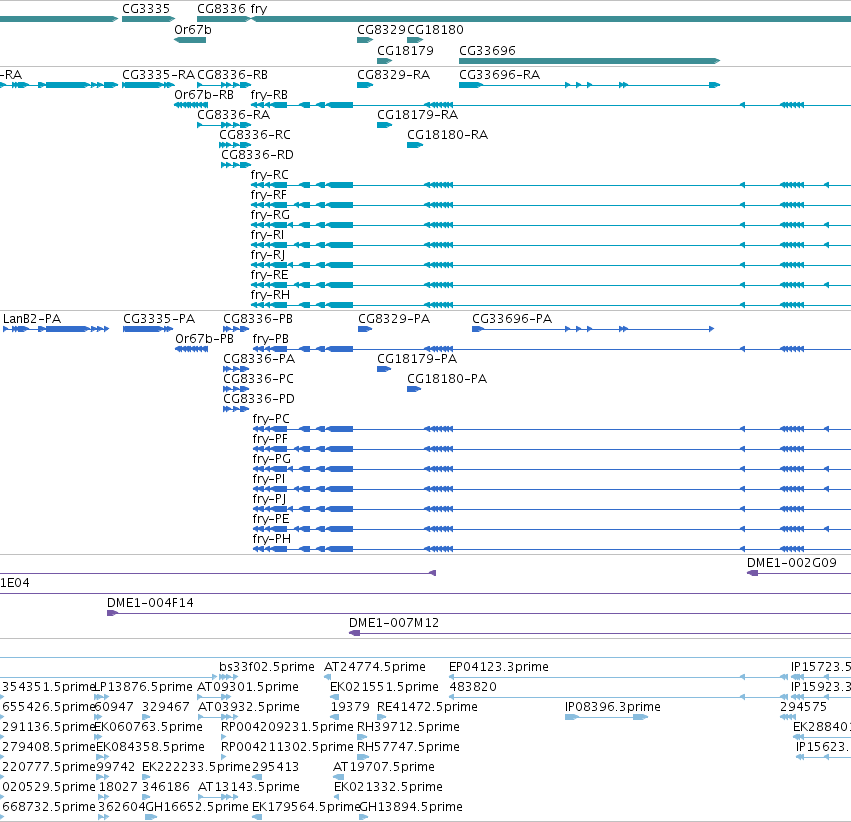Click the CG8329-PA protein label
Image resolution: width=851 pixels, height=822 pixels.
pos(394,319)
